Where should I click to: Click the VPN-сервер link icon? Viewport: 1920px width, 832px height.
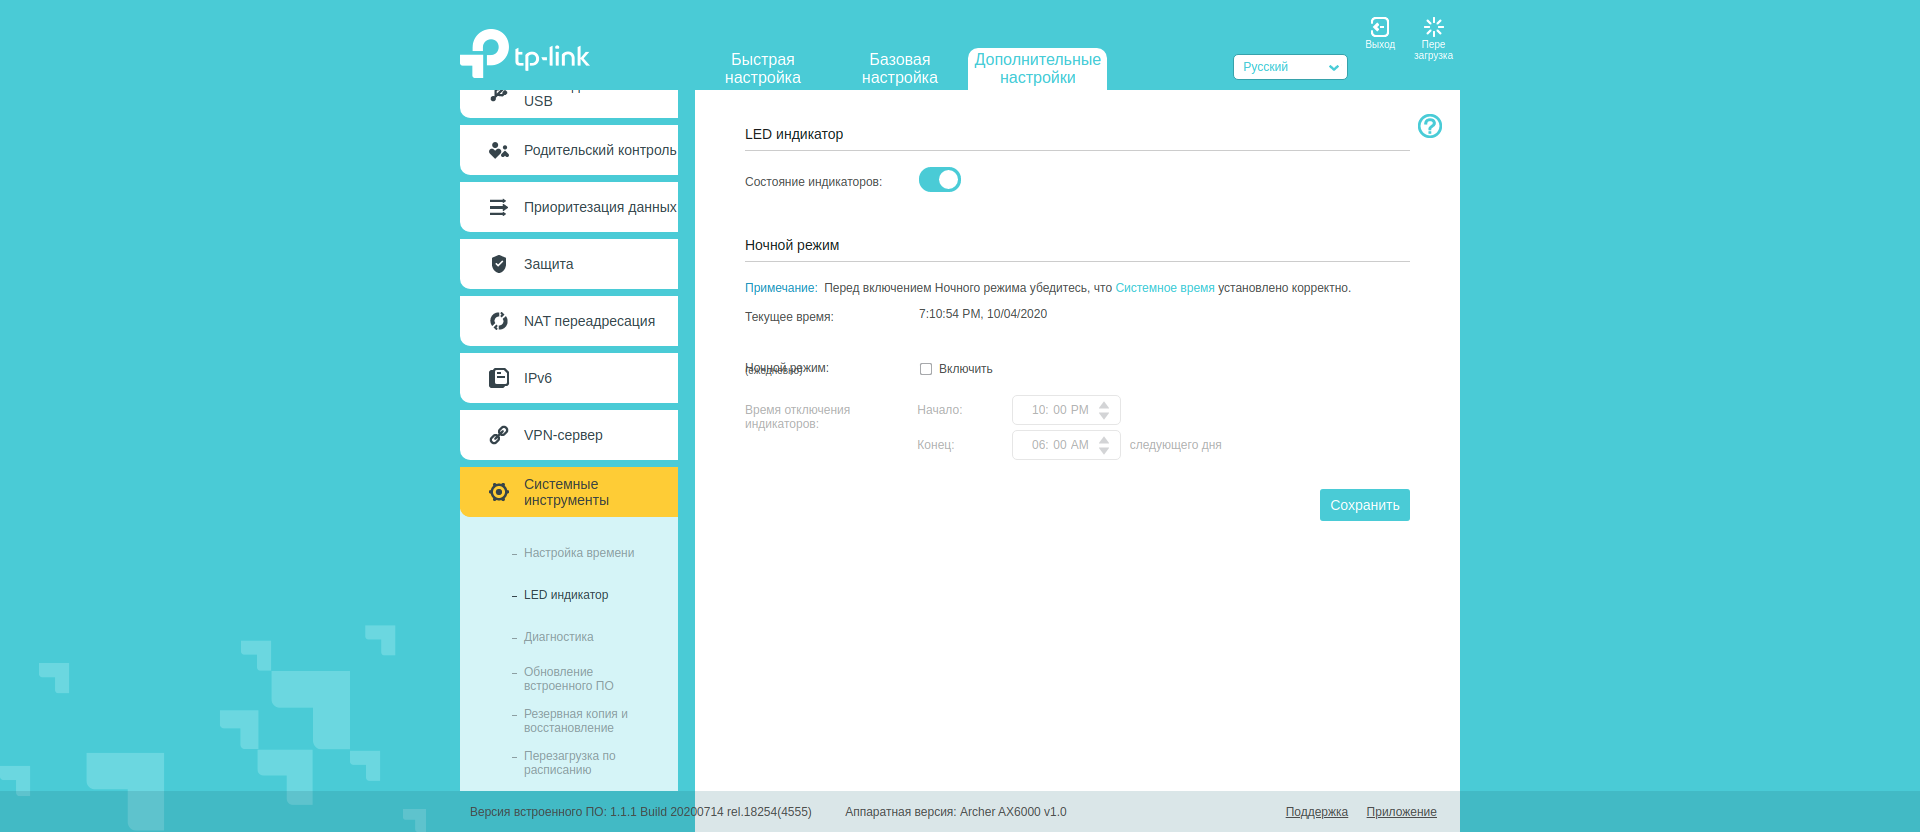[x=498, y=435]
